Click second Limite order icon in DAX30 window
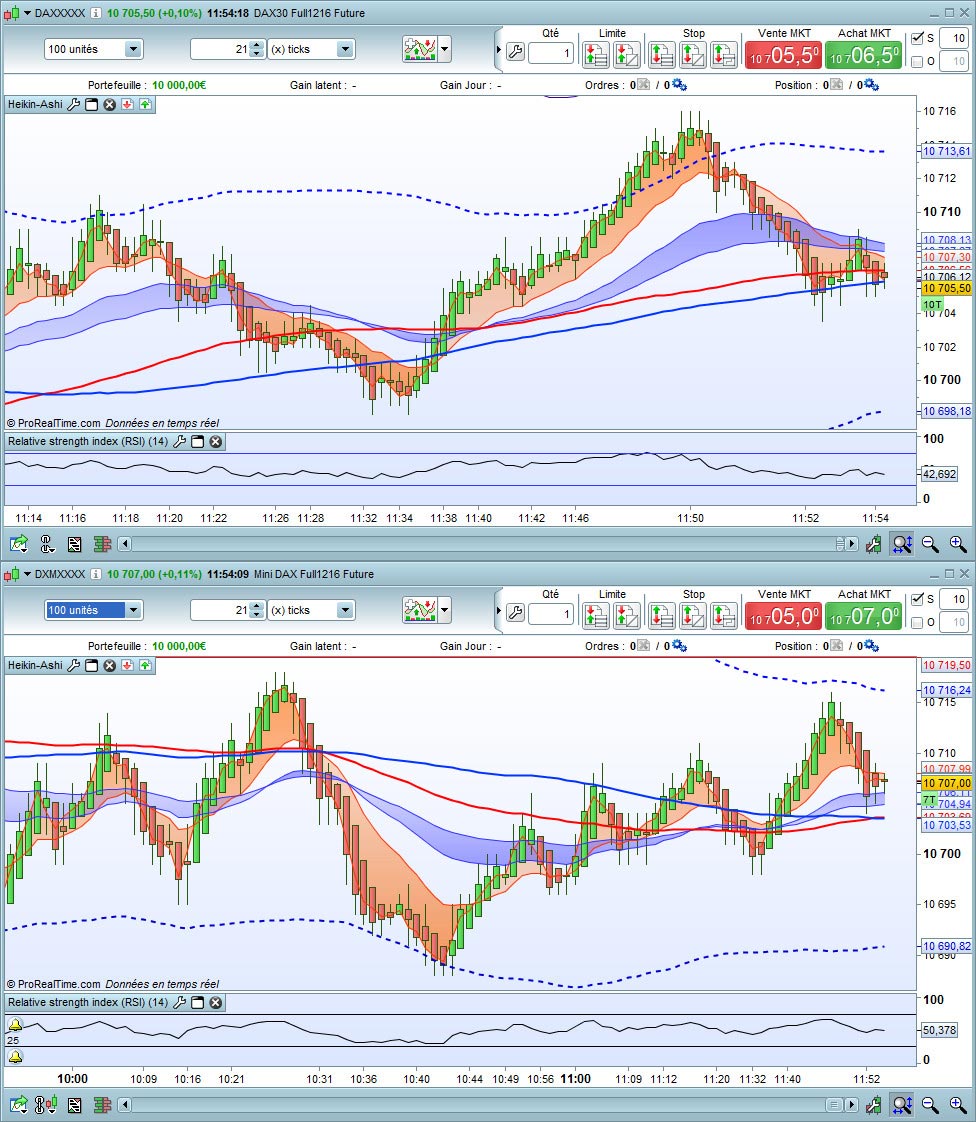This screenshot has width=976, height=1122. click(626, 54)
